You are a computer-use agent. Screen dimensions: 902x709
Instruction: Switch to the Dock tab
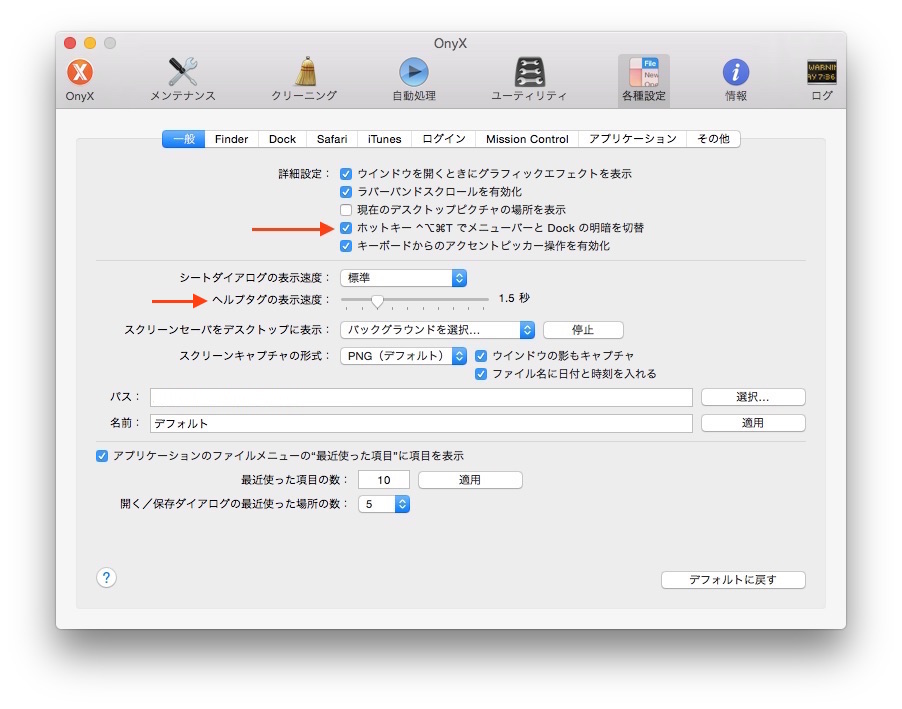click(x=282, y=139)
